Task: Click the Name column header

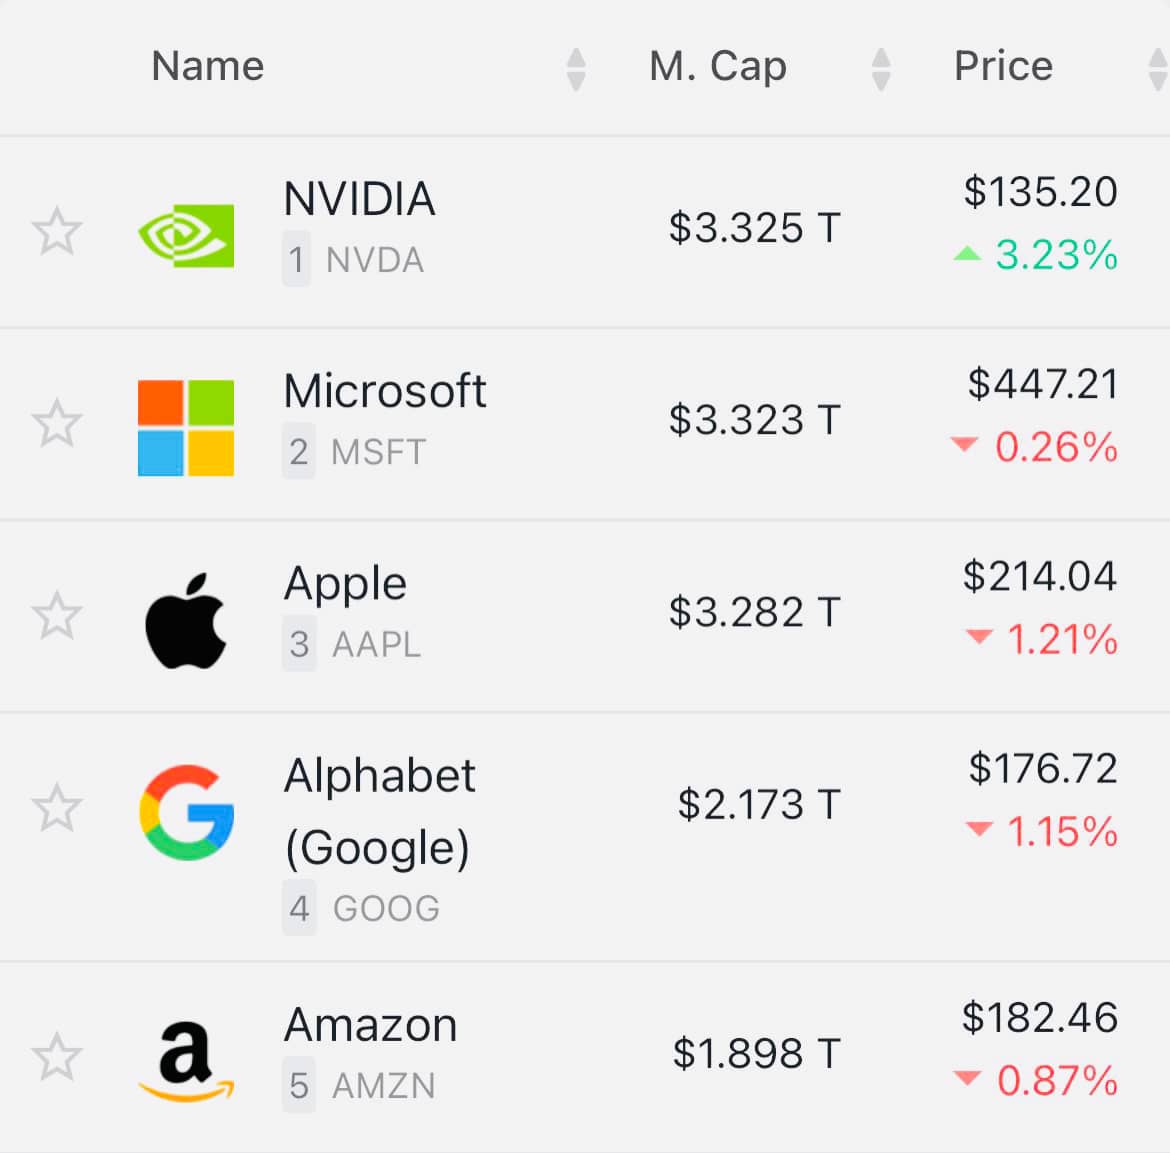Action: point(208,66)
